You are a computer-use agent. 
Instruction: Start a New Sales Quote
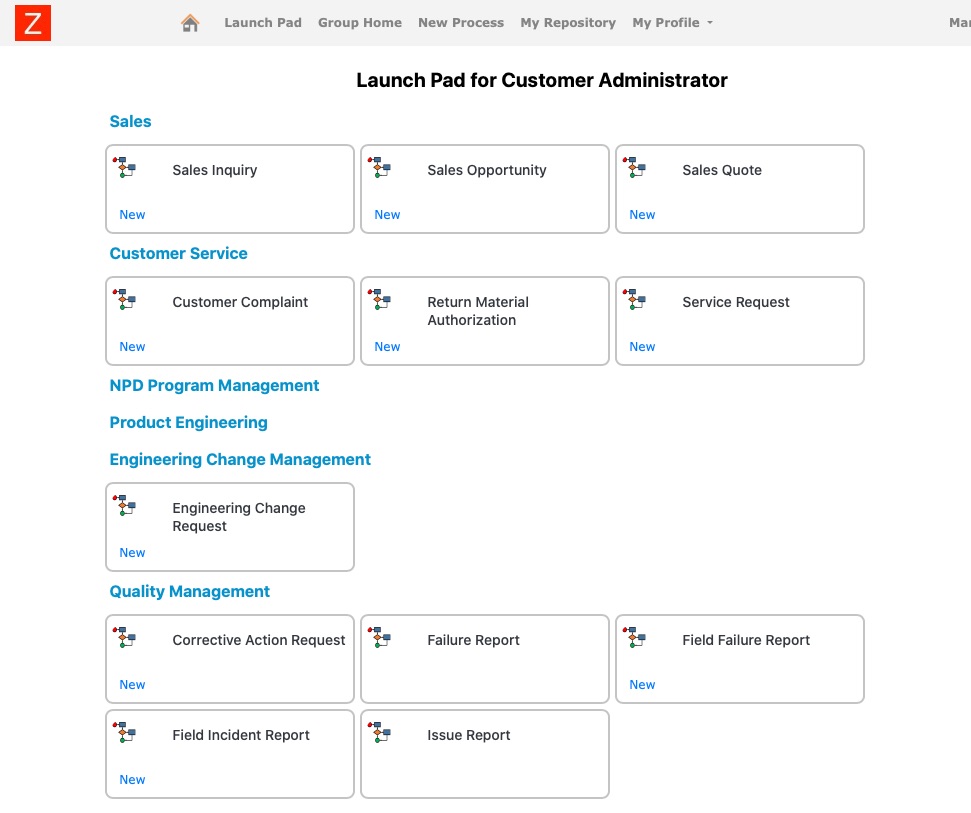coord(642,215)
